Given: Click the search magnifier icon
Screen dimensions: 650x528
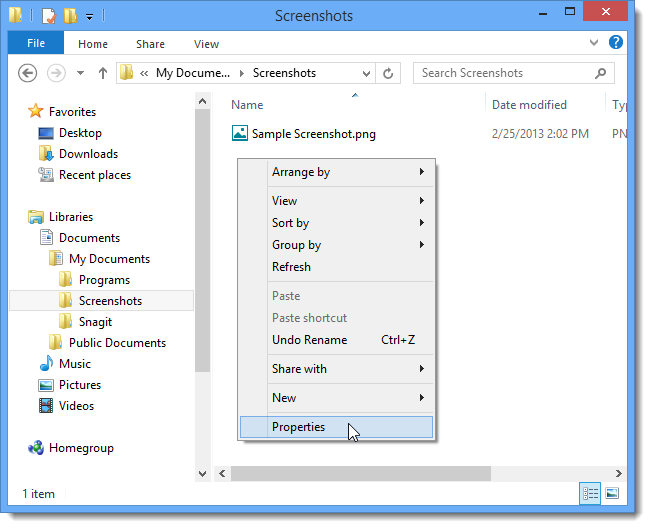Looking at the screenshot, I should (600, 73).
